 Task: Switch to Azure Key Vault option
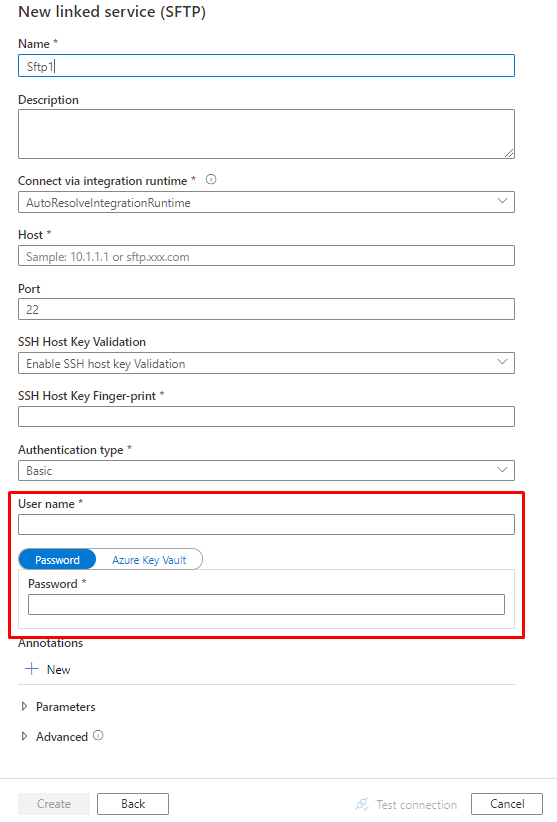pos(149,560)
